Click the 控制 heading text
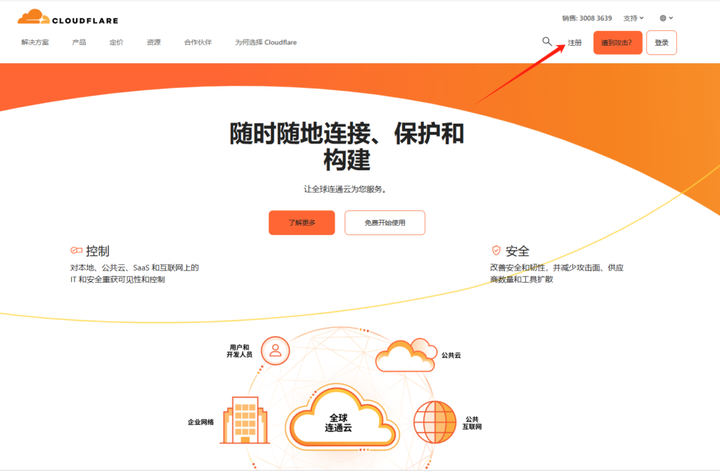The image size is (720, 471). coord(97,251)
